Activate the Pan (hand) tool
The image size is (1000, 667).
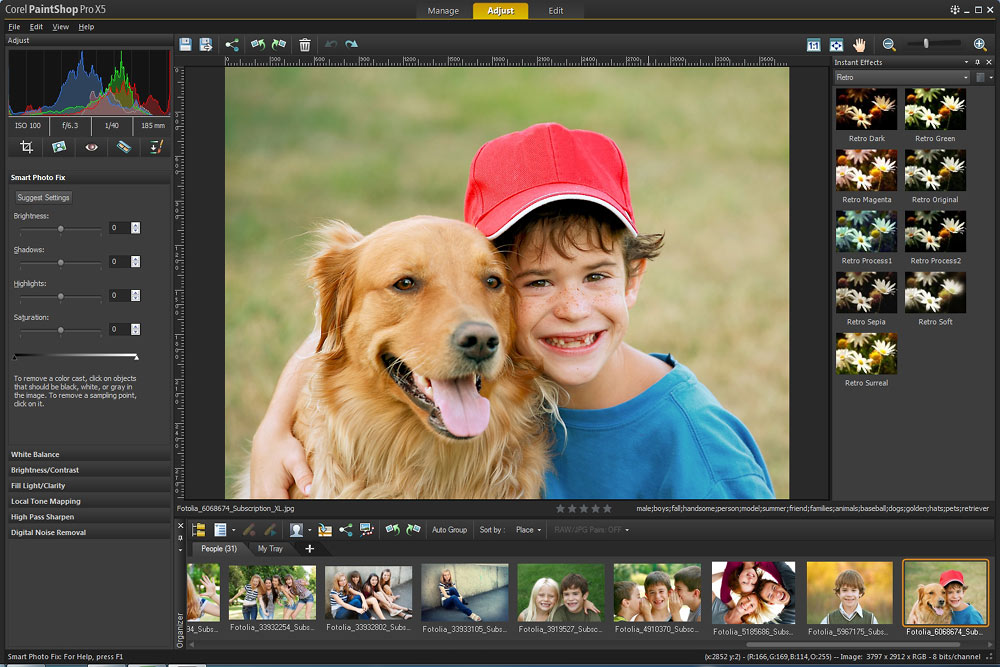tap(858, 44)
